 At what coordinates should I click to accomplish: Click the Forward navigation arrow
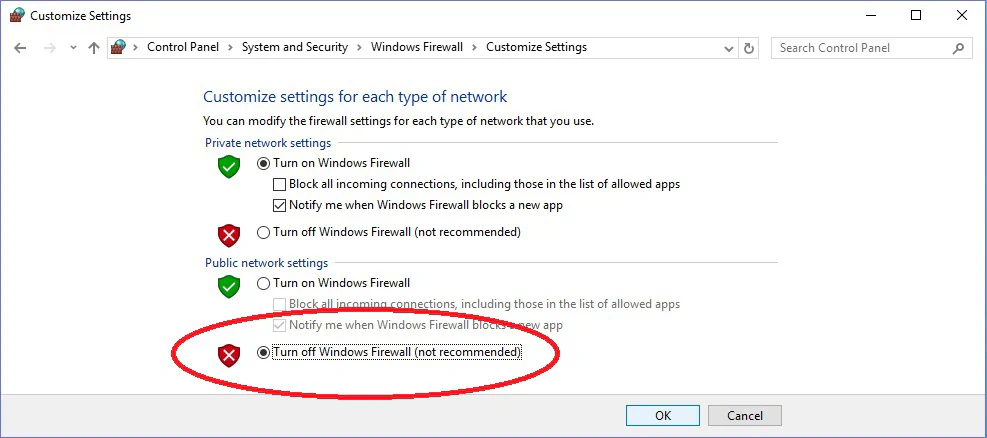coord(48,48)
